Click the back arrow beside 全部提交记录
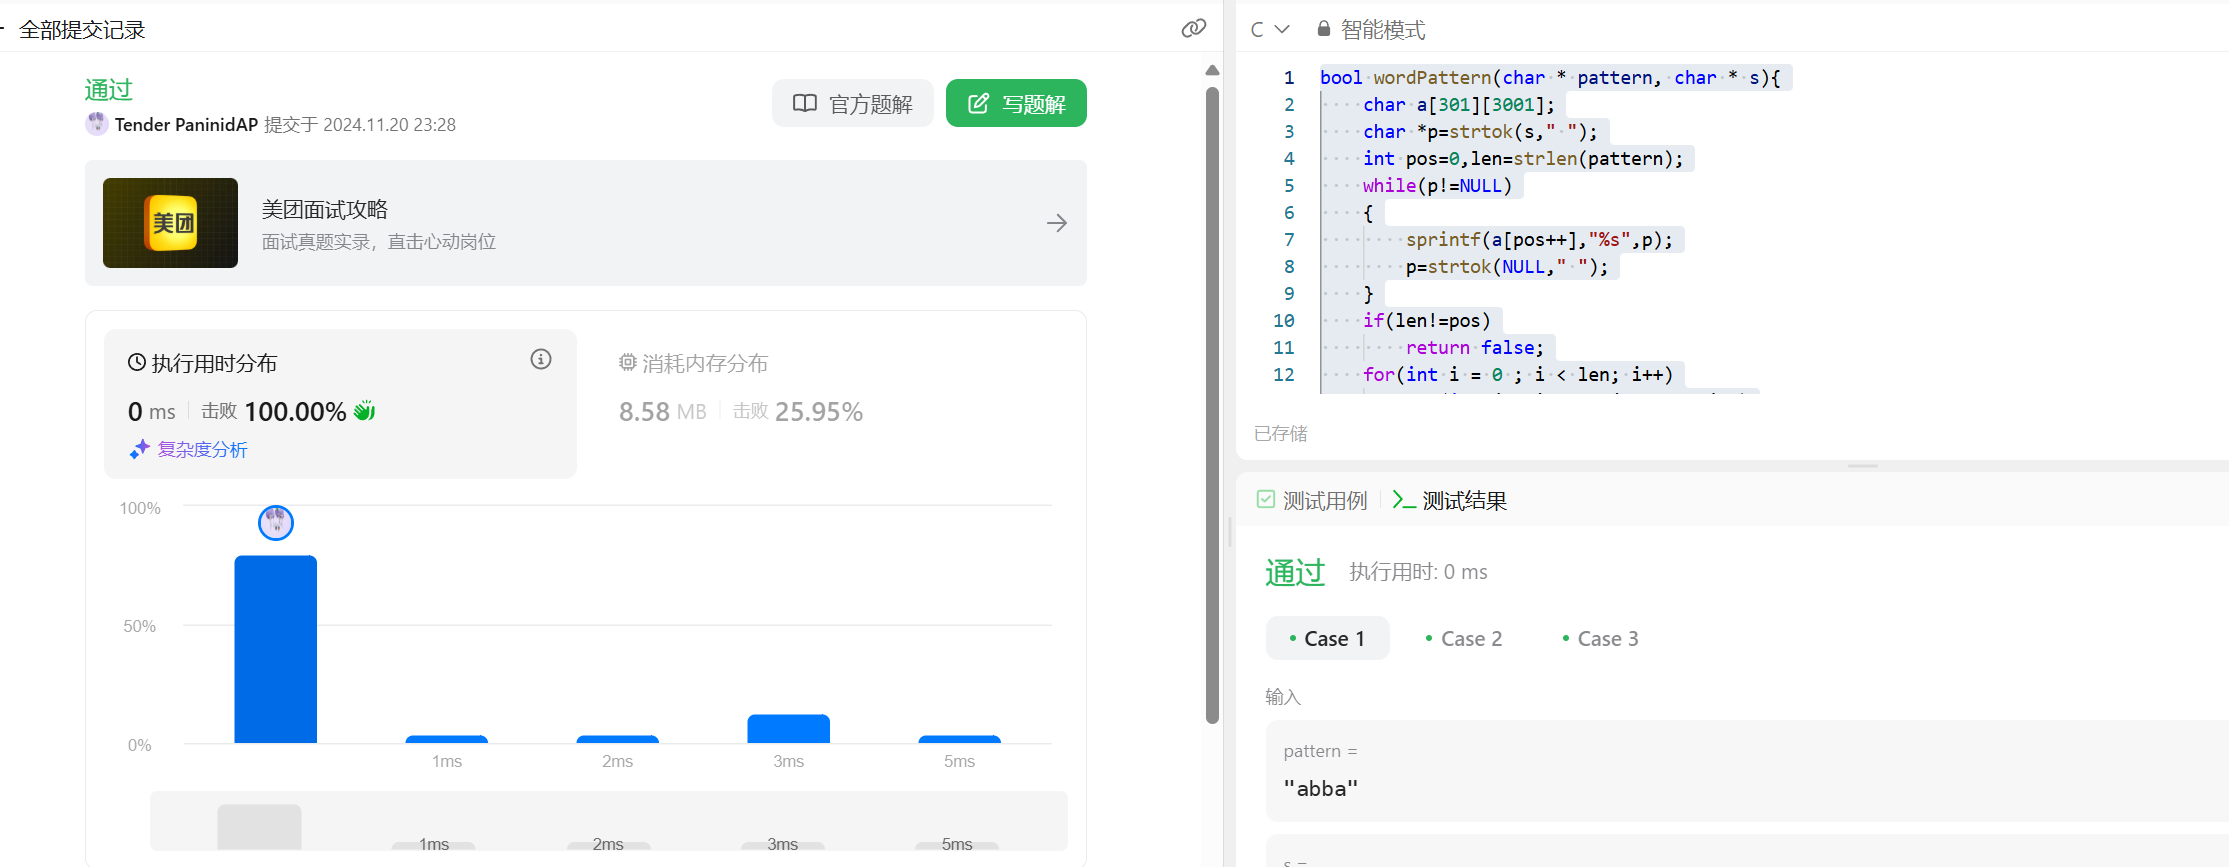The height and width of the screenshot is (867, 2229). point(3,29)
